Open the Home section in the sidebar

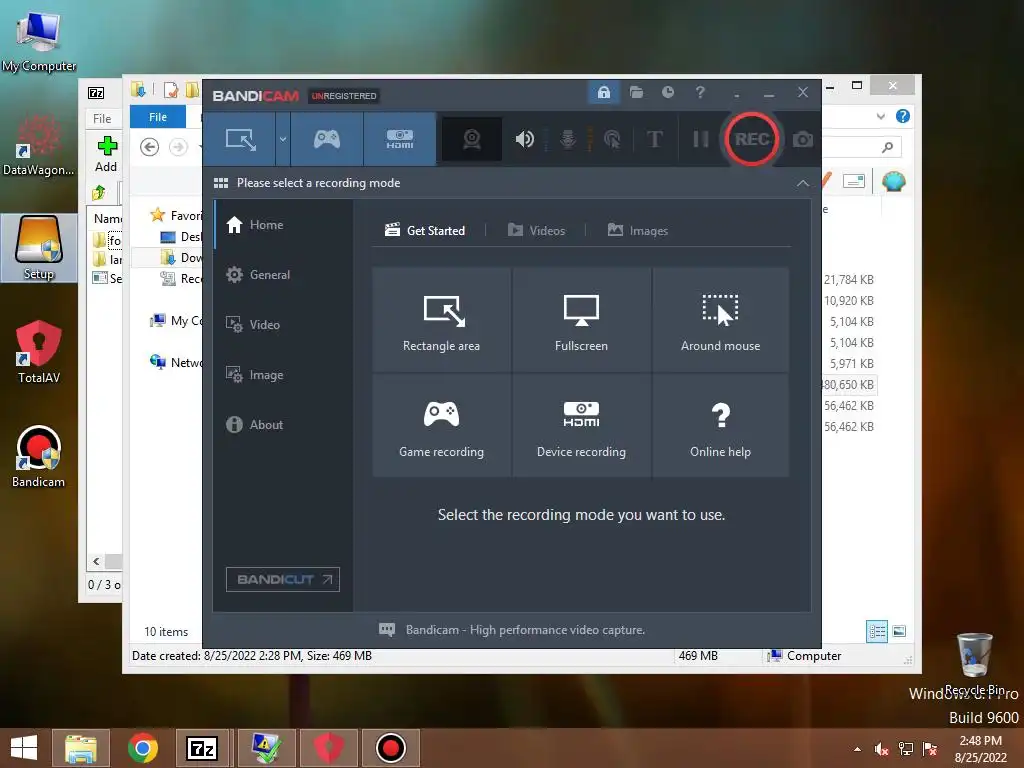(x=284, y=225)
